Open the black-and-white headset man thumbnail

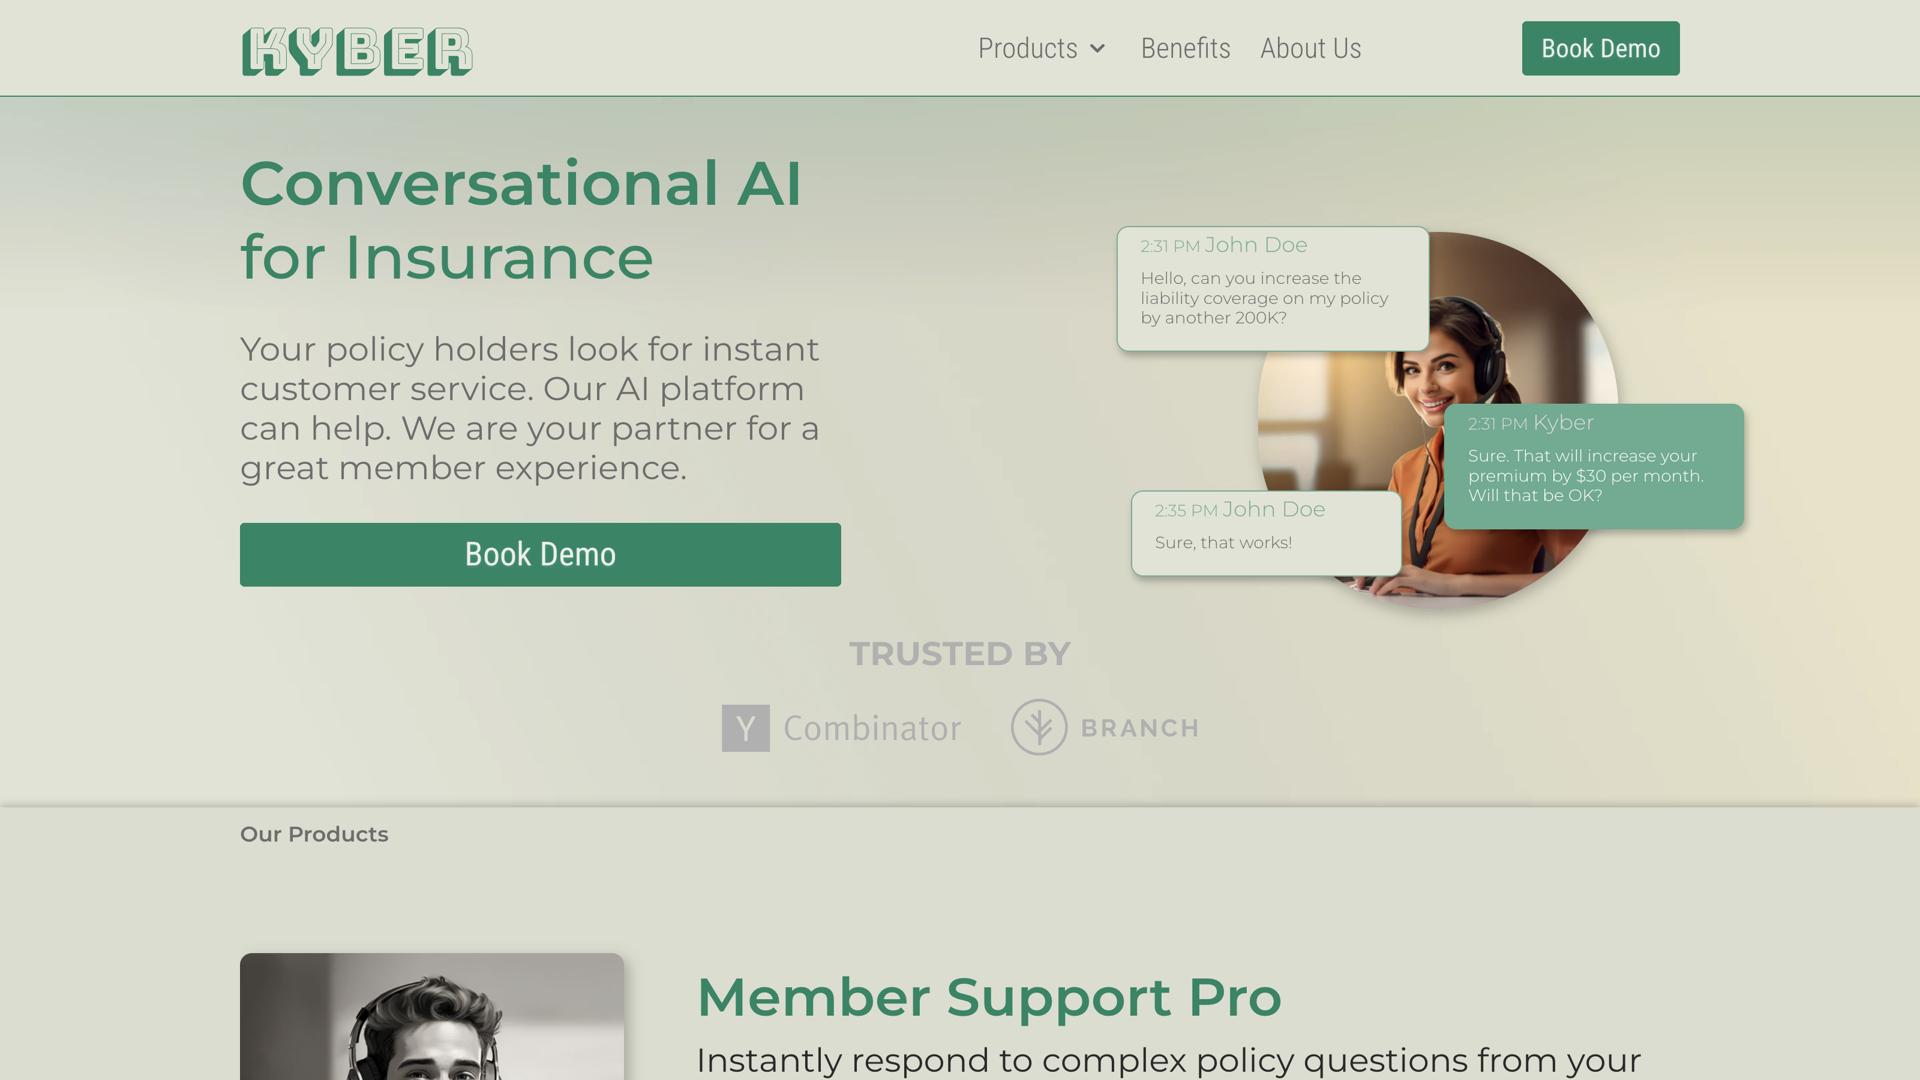[x=432, y=1017]
